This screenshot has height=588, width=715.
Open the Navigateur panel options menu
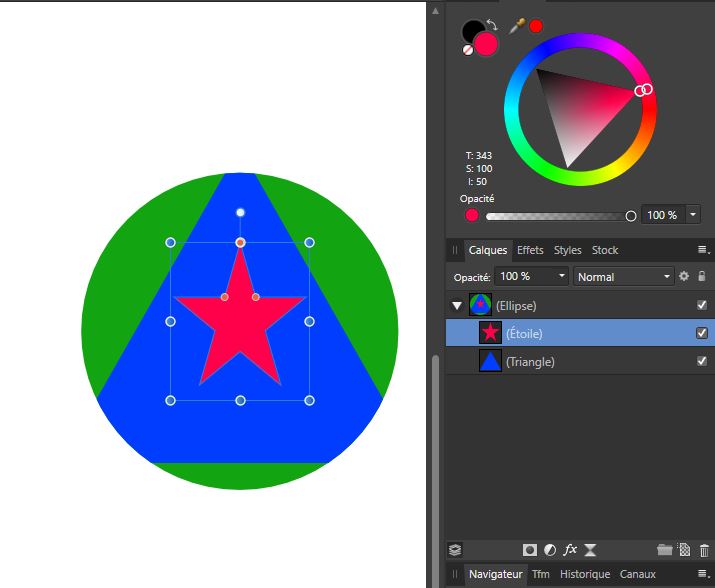coord(704,574)
